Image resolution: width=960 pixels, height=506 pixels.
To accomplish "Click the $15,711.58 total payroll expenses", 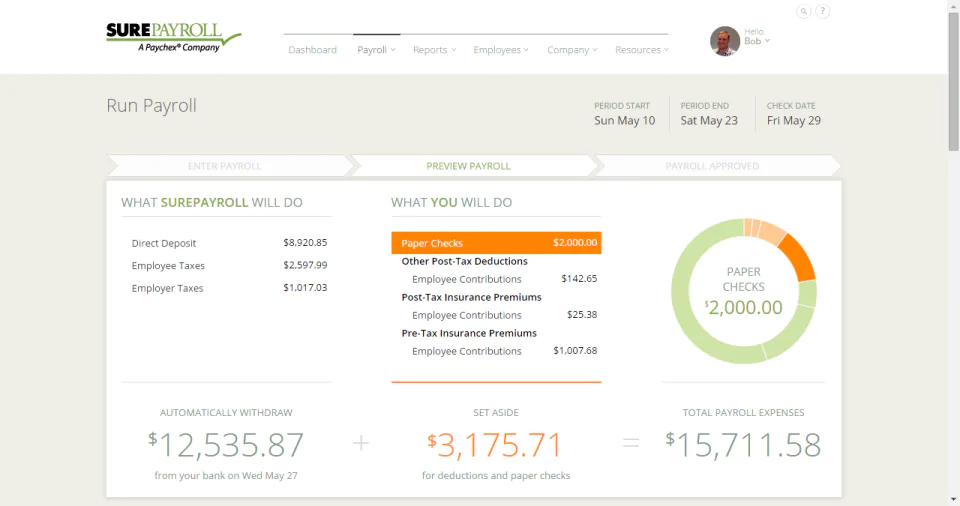I will pyautogui.click(x=743, y=445).
